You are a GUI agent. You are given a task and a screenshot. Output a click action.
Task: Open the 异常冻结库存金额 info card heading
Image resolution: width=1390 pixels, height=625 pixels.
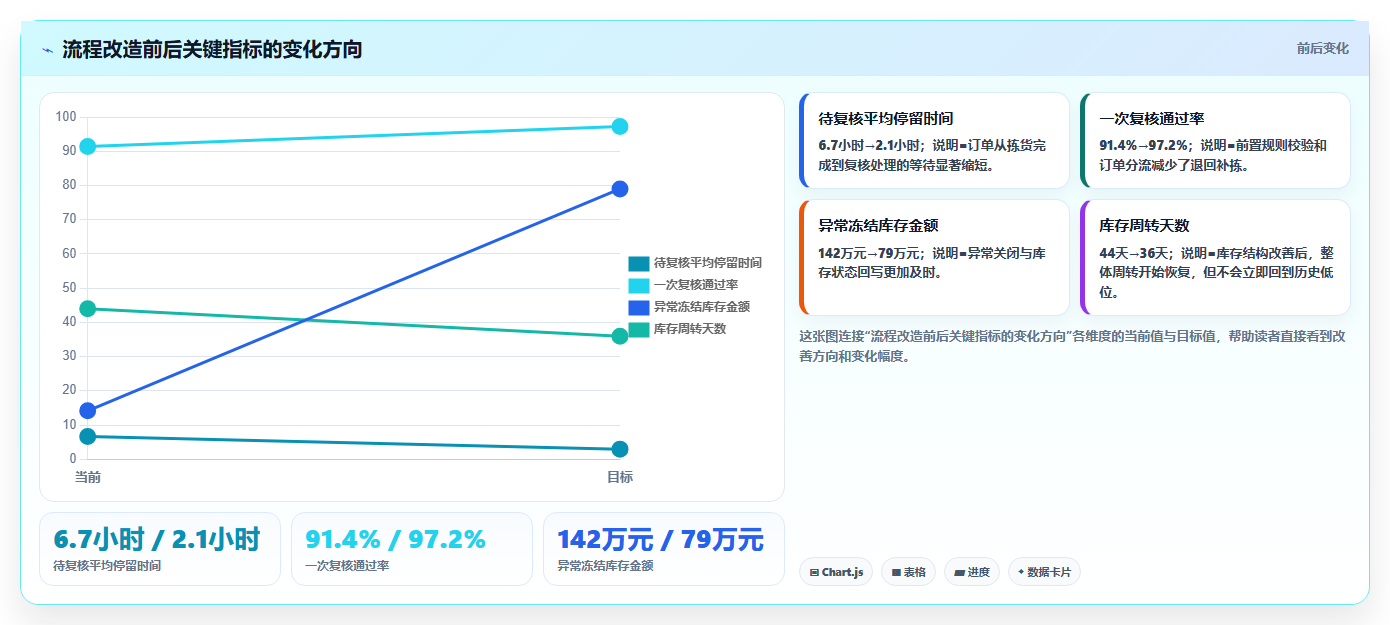[x=878, y=225]
